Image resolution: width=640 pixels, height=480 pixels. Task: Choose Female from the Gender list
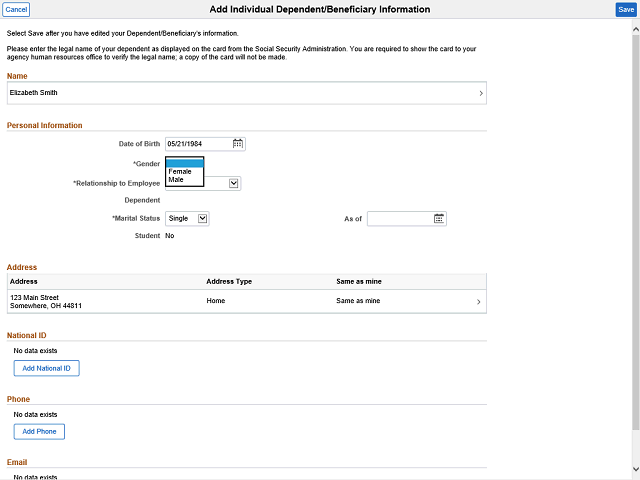(180, 172)
